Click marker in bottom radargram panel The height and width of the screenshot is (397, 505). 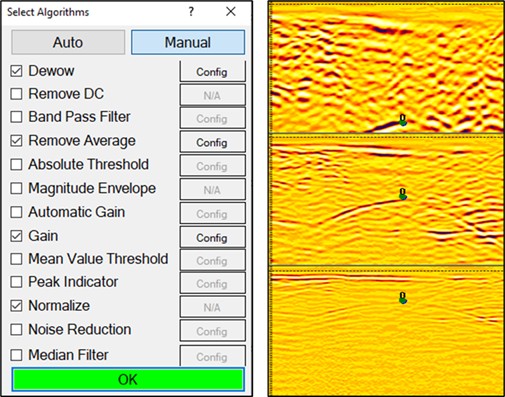coord(403,298)
